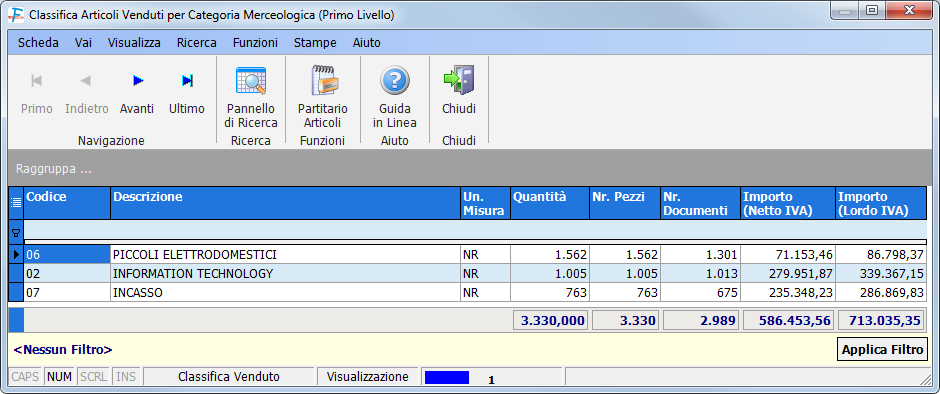The height and width of the screenshot is (394, 940).
Task: Sort by the Descrizione column header
Action: (285, 203)
